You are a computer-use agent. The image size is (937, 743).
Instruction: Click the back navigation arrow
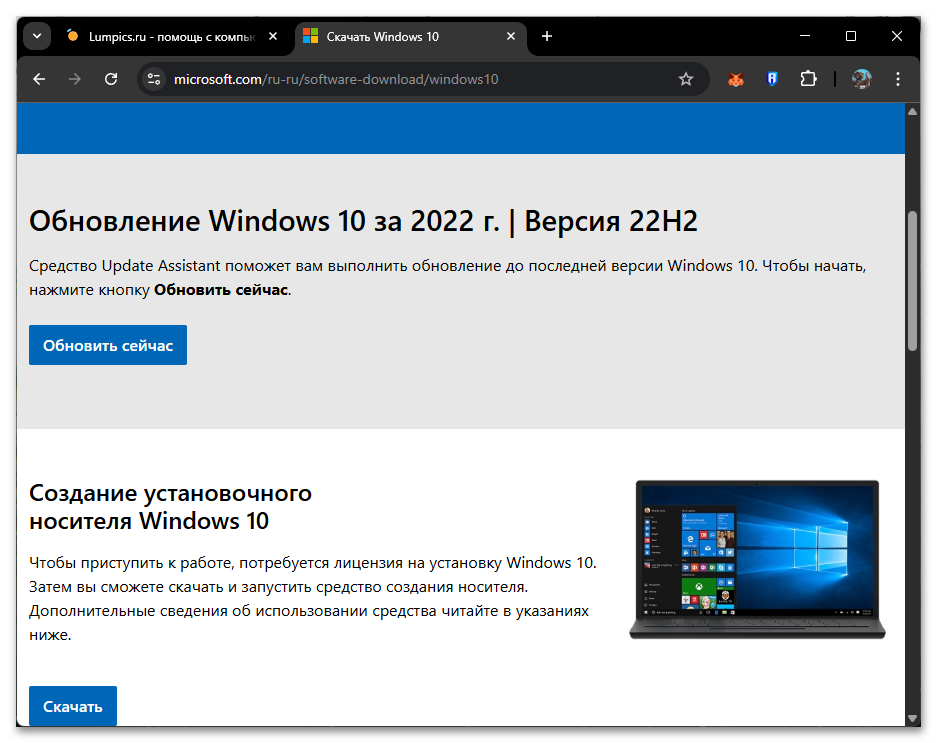tap(39, 79)
